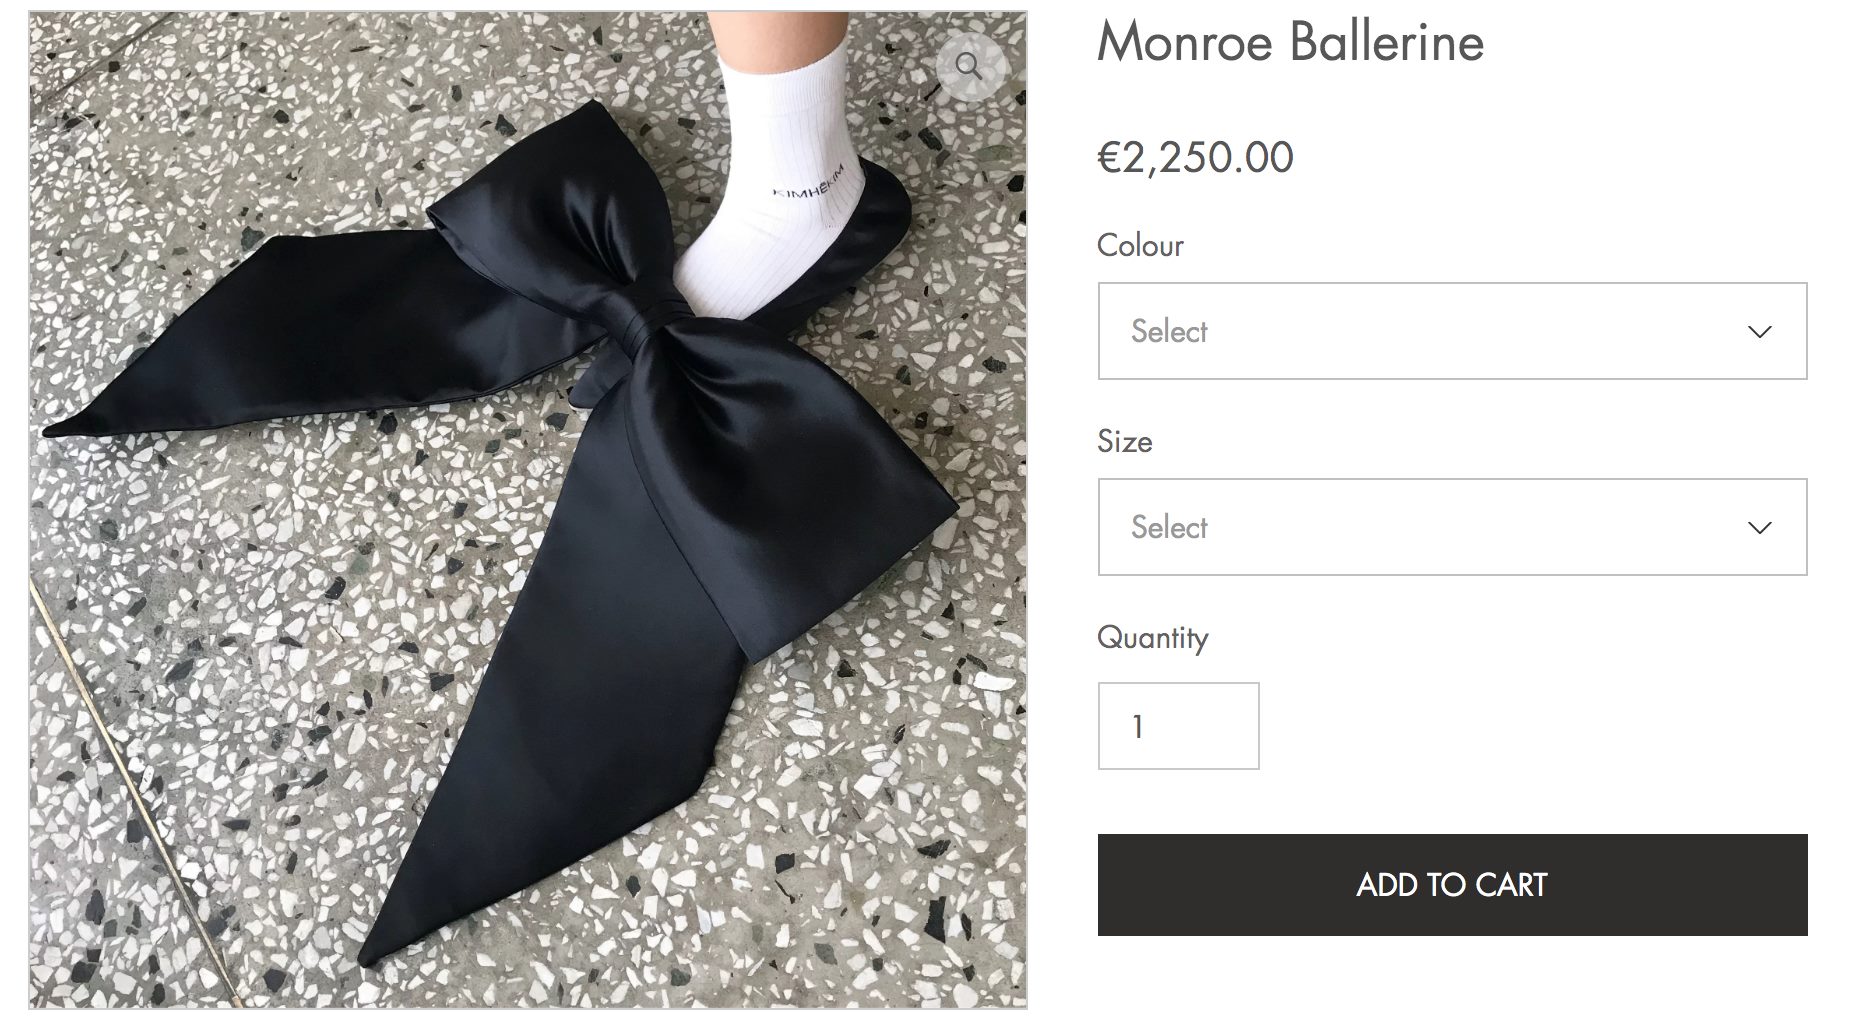Click the Colour field label
The width and height of the screenshot is (1862, 1020).
coord(1140,246)
